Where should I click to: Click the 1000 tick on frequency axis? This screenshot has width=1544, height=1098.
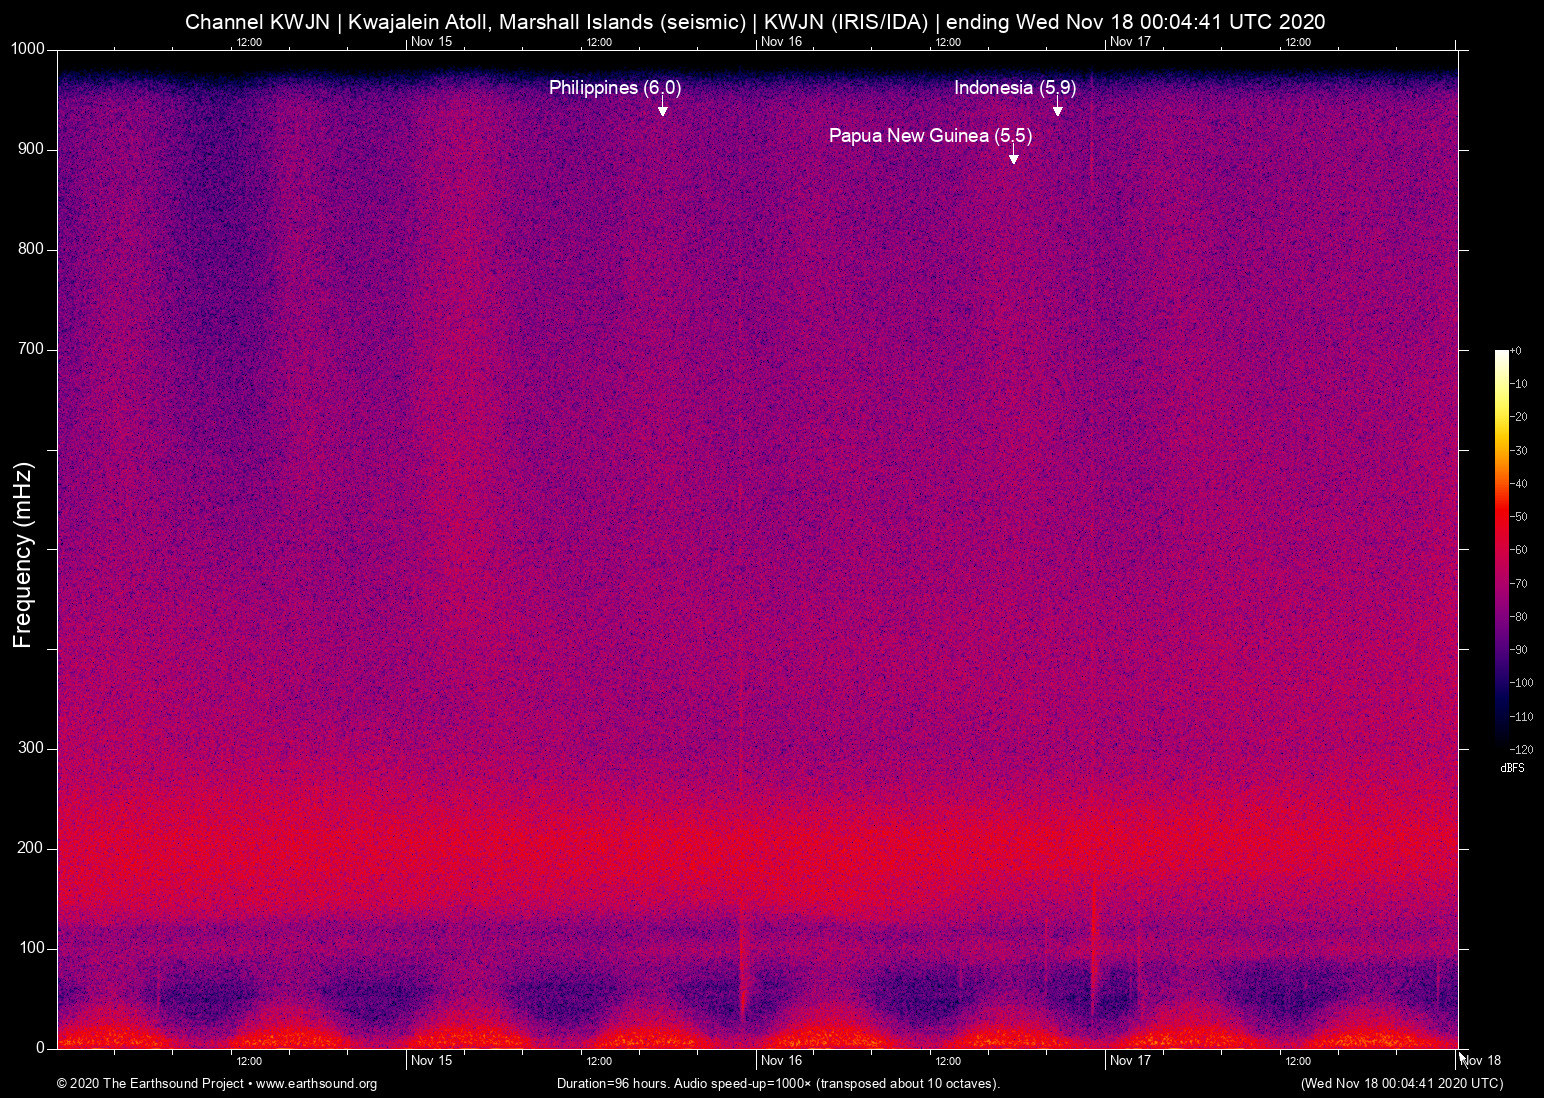28,49
